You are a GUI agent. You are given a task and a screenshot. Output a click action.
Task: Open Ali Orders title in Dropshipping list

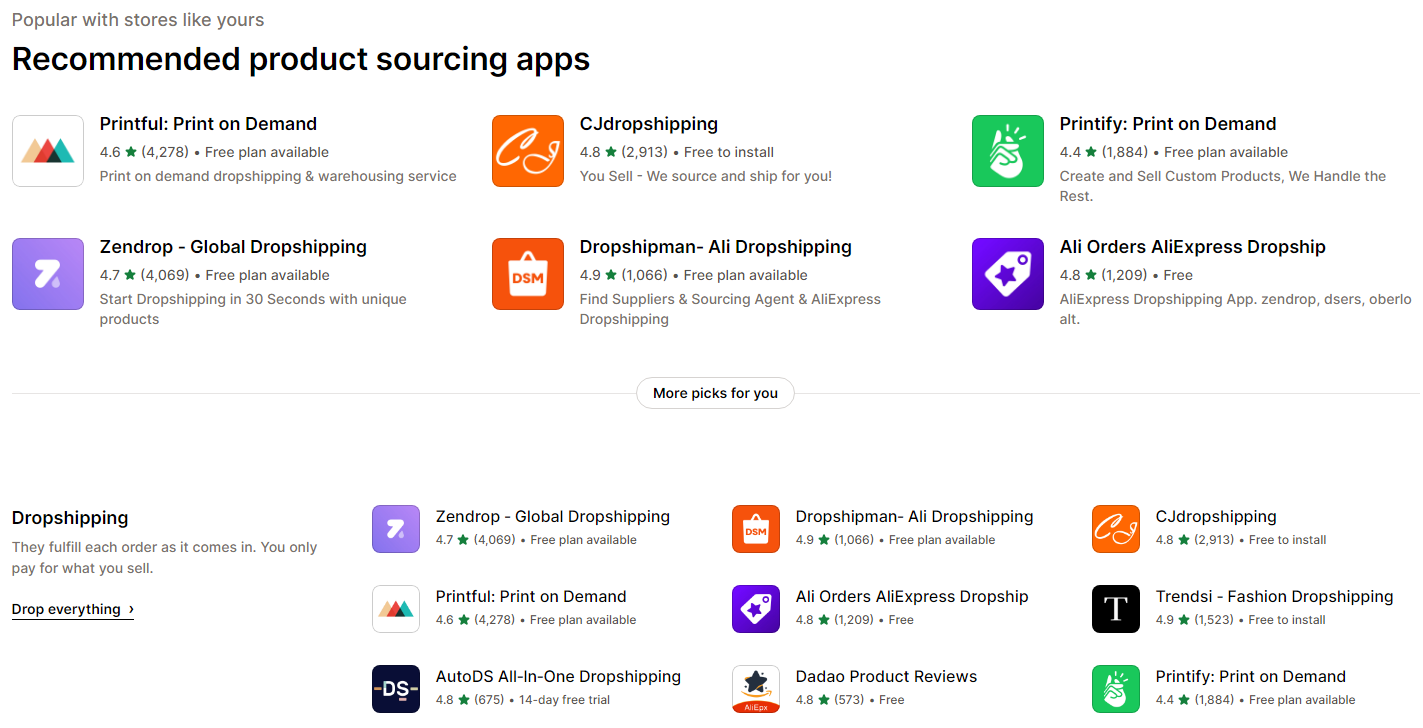click(x=912, y=597)
